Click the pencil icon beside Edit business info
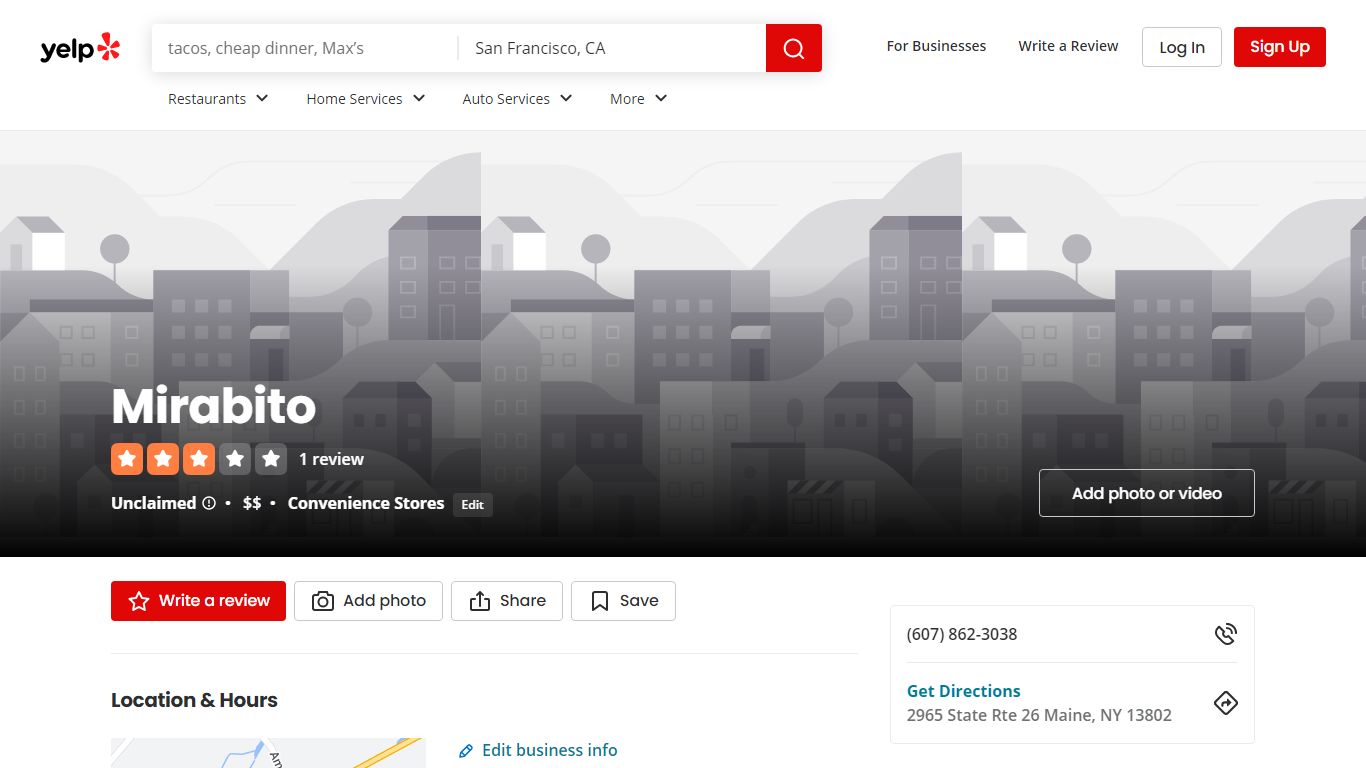This screenshot has height=768, width=1366. tap(466, 751)
